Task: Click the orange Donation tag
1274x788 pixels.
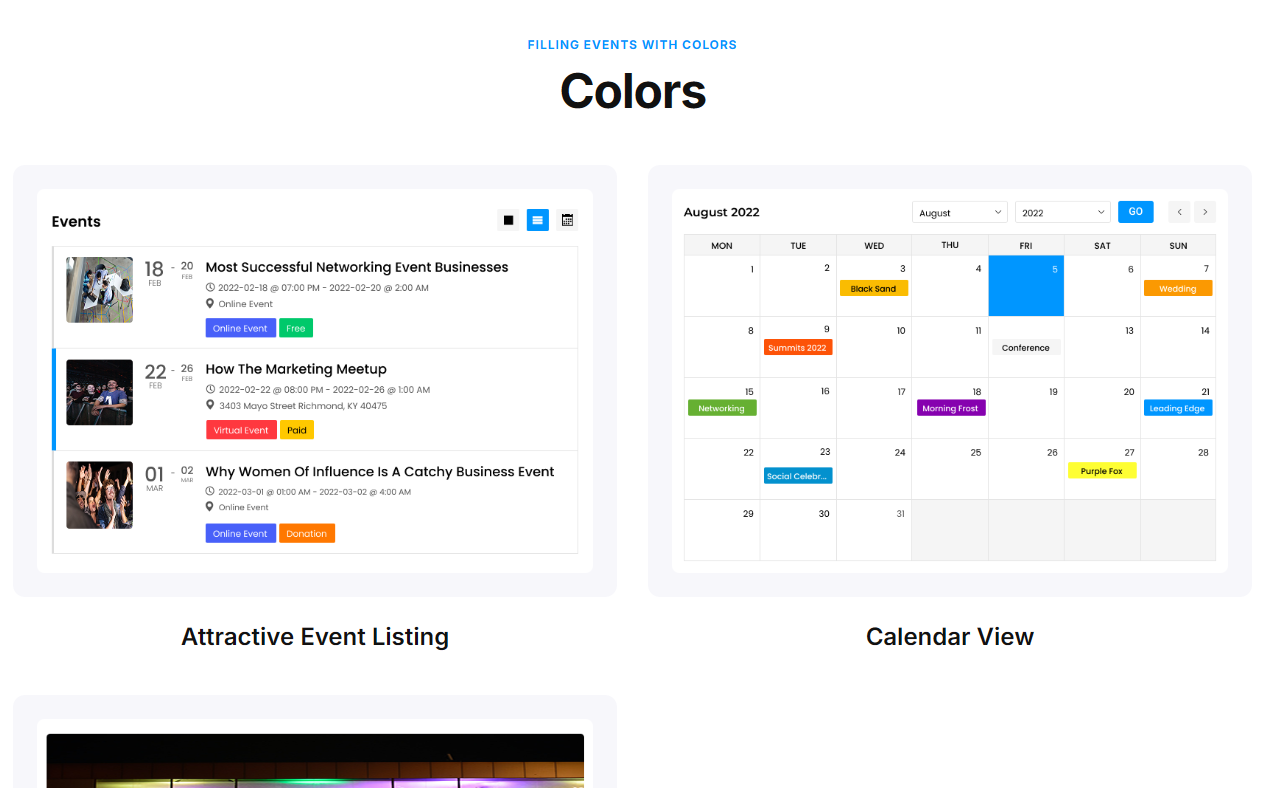Action: (307, 534)
